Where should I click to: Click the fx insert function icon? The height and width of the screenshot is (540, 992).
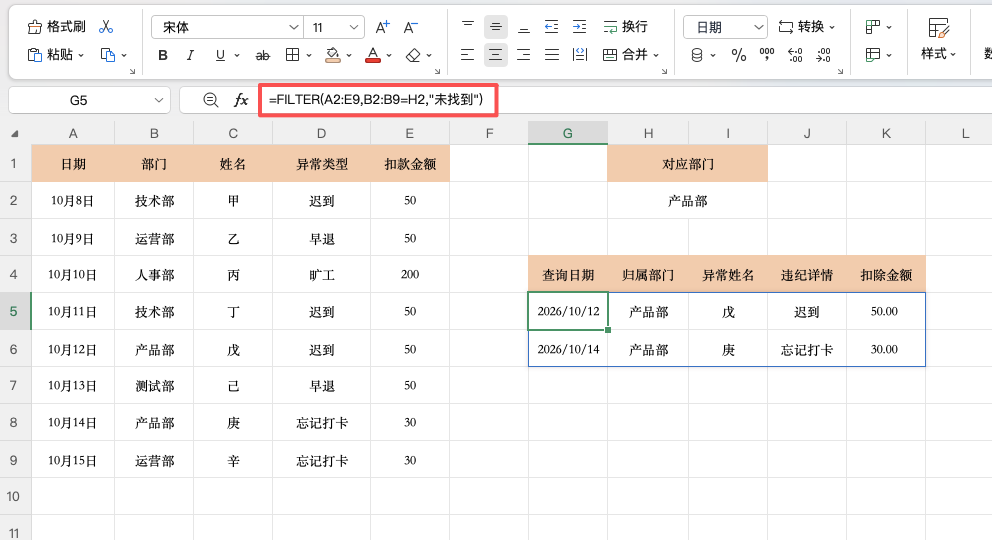[240, 100]
